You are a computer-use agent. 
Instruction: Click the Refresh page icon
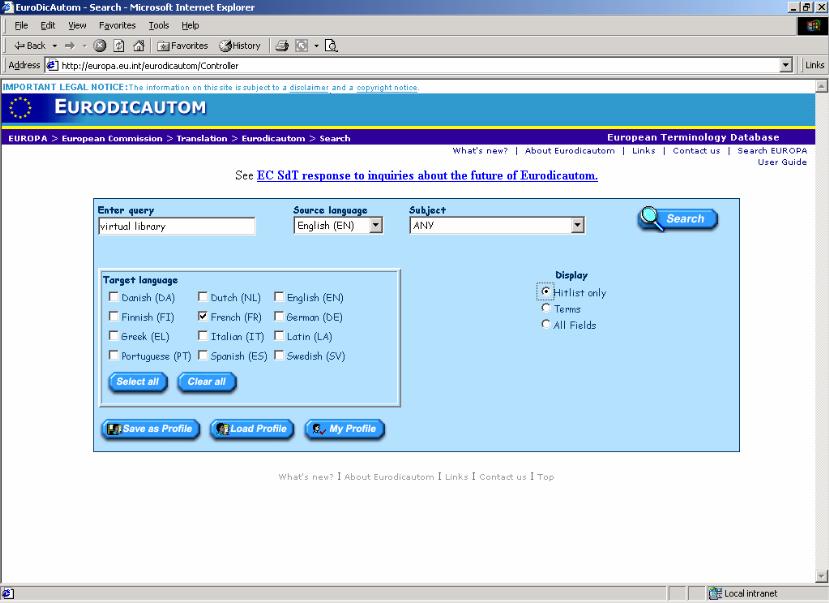pyautogui.click(x=119, y=46)
